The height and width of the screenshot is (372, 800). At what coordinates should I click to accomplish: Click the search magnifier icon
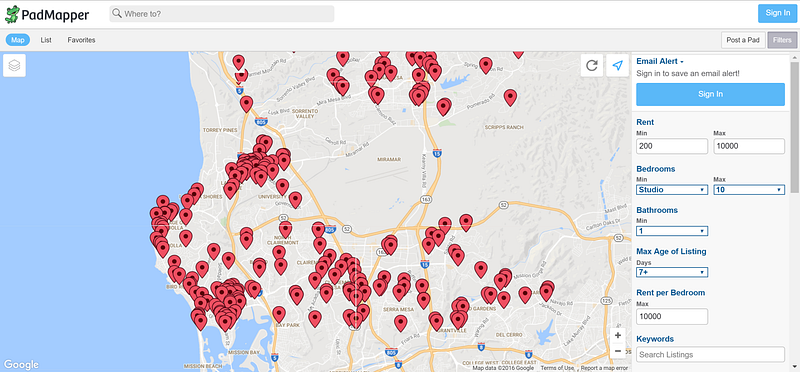click(x=117, y=14)
